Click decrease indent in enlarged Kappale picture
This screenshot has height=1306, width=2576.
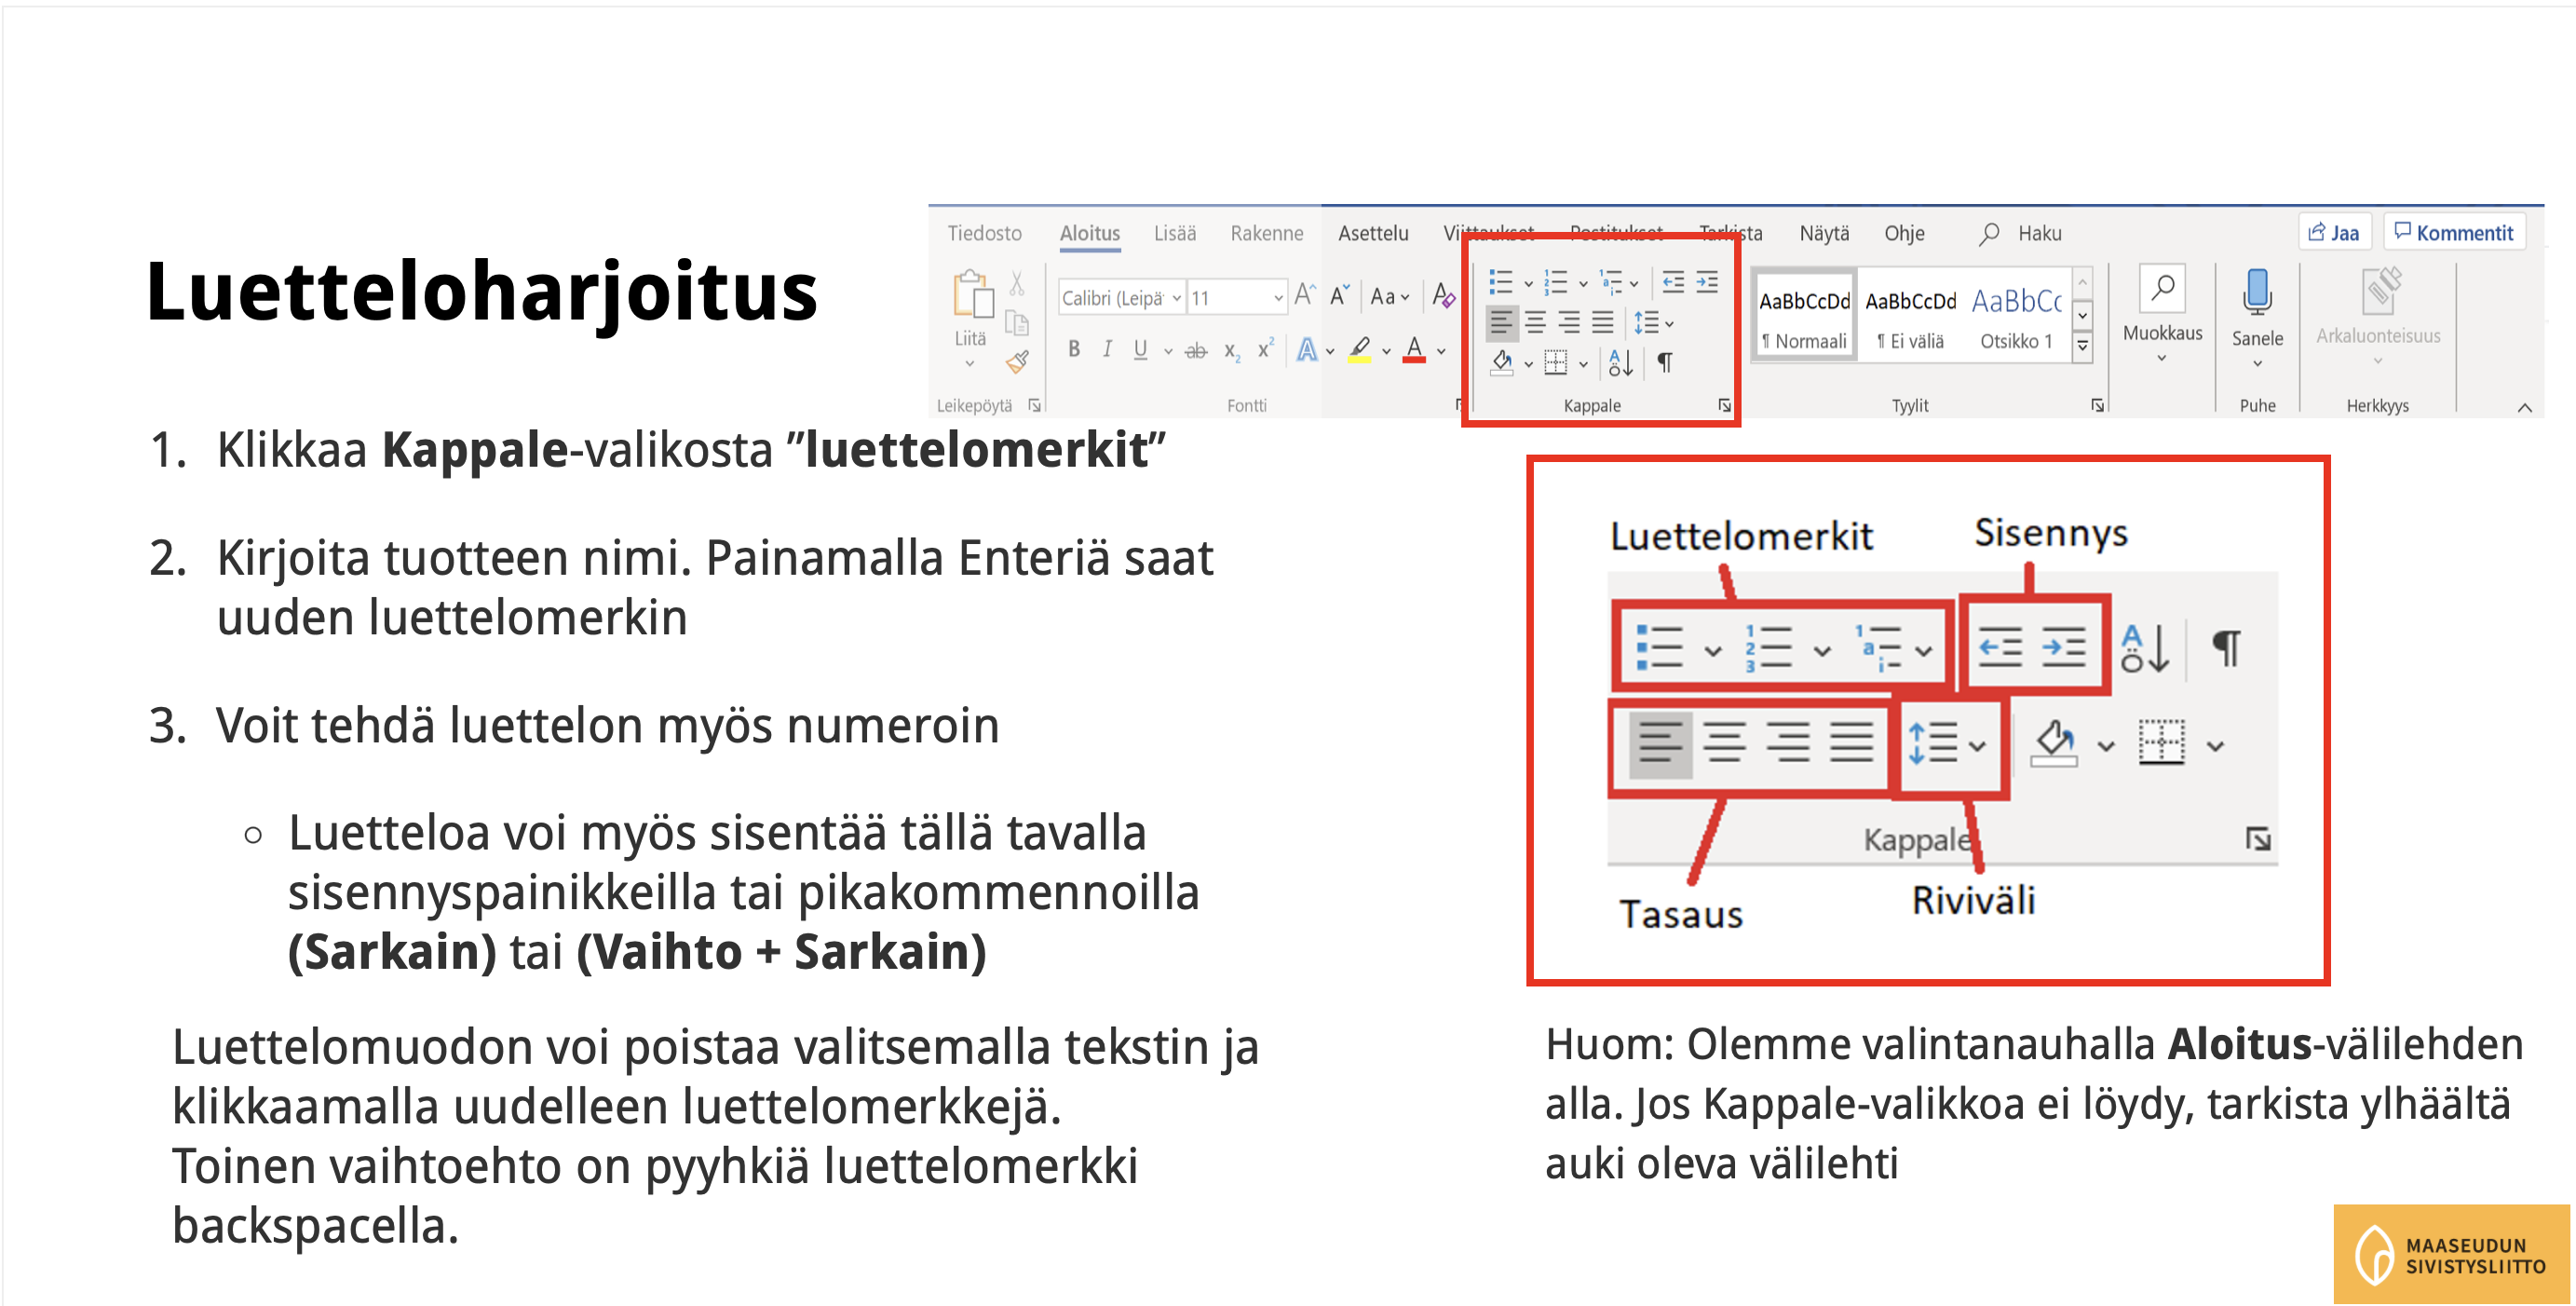2001,647
